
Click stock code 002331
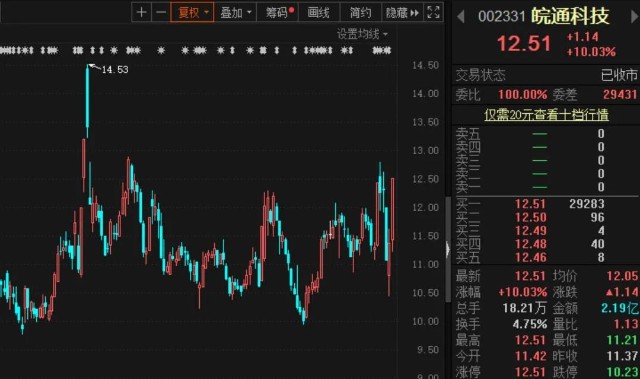pyautogui.click(x=502, y=16)
